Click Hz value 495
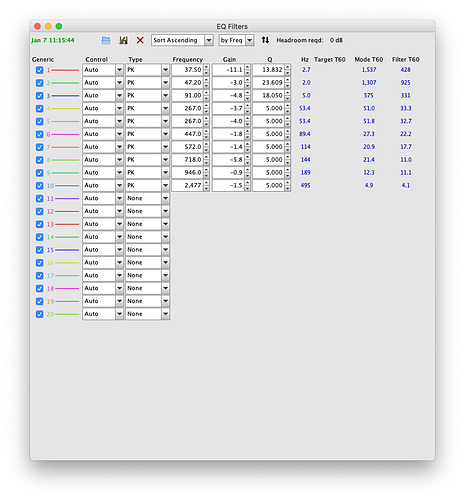 [305, 186]
